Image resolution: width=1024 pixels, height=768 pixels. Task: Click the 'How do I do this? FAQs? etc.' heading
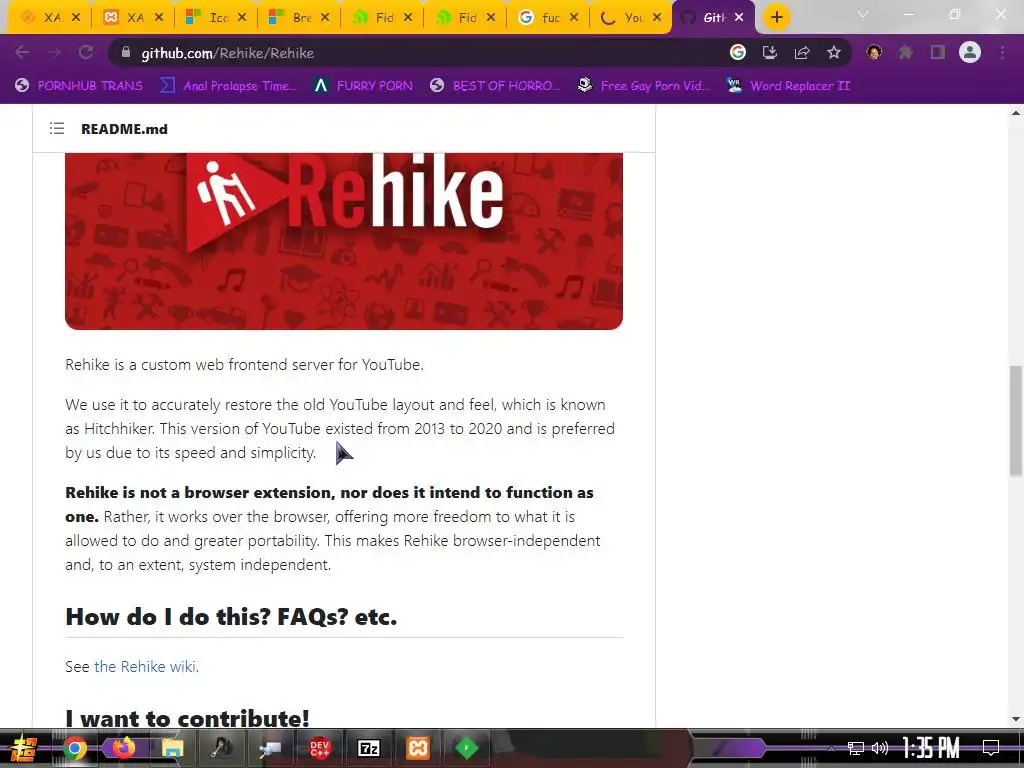[x=231, y=616]
